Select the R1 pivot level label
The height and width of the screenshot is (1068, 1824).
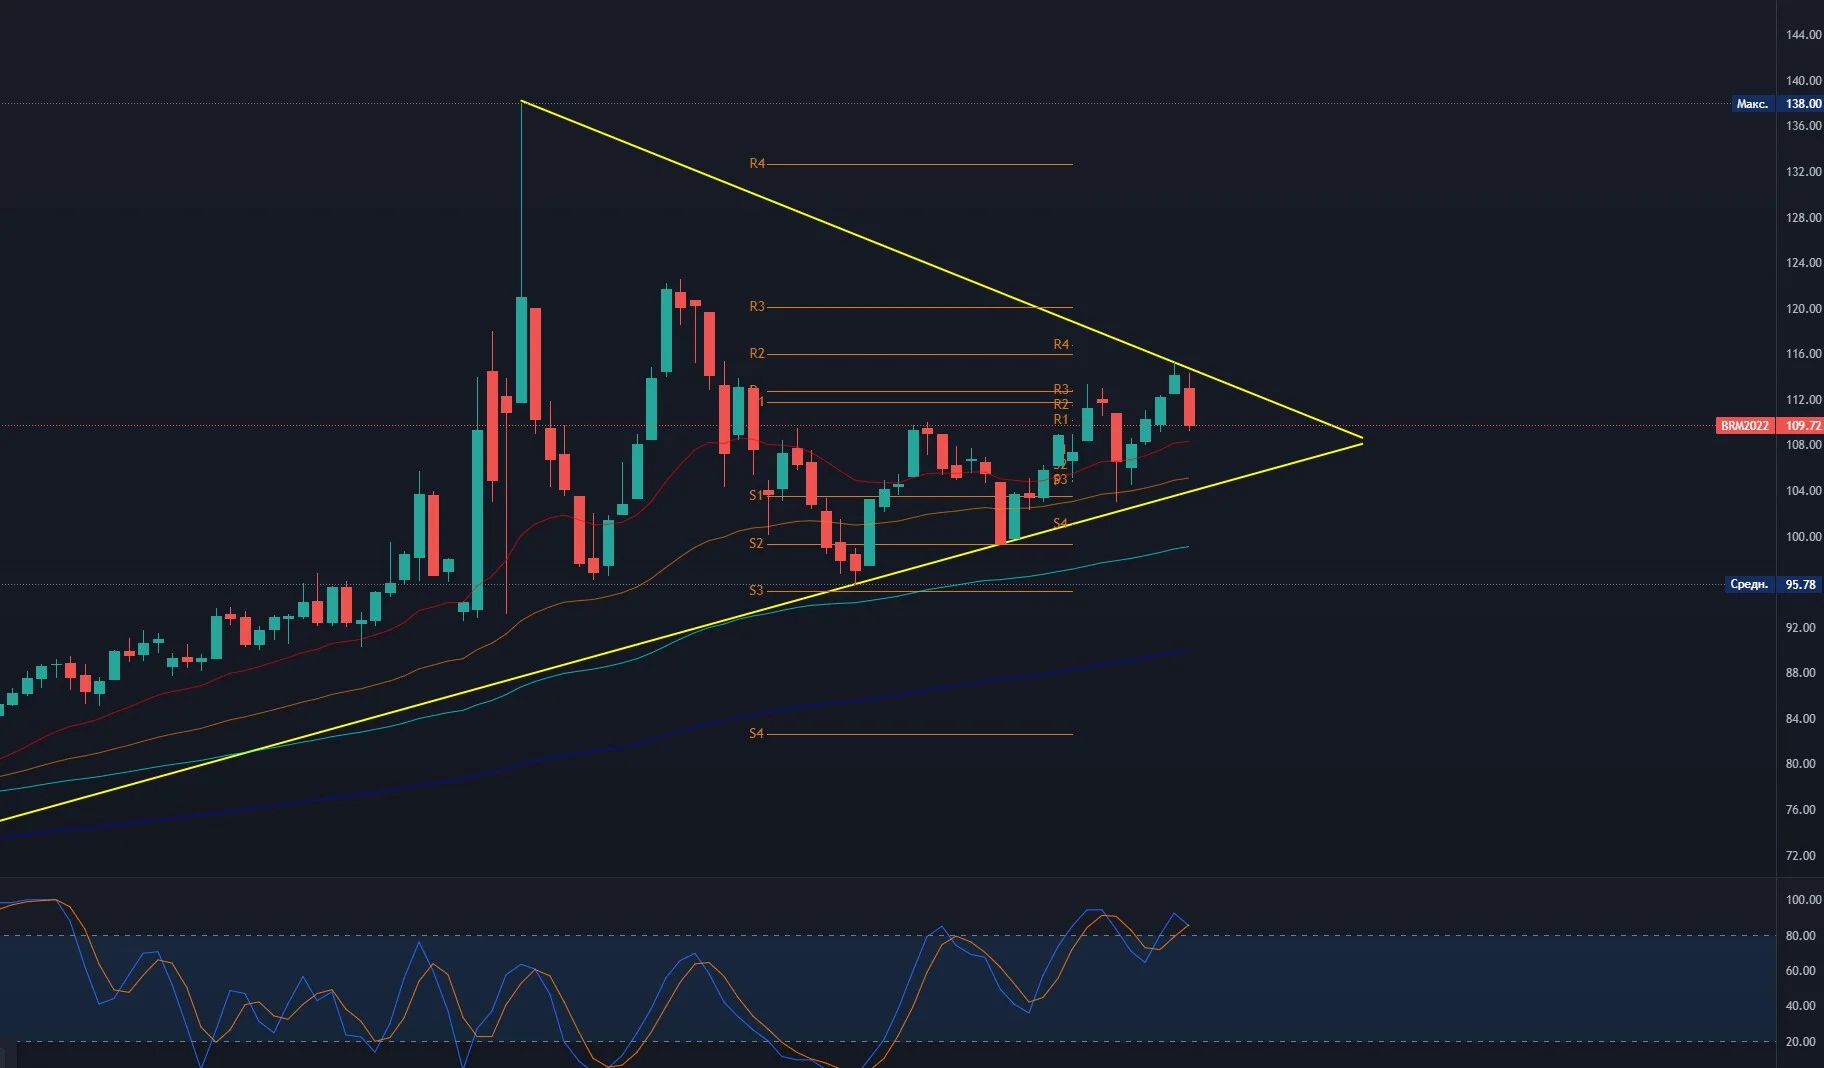click(x=1061, y=420)
